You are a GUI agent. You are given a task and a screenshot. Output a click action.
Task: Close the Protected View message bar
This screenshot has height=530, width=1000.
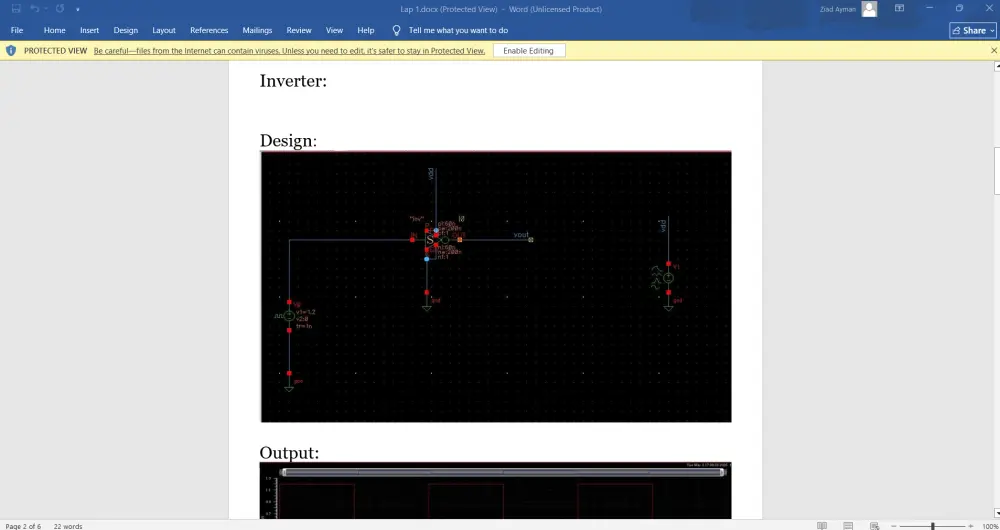click(x=993, y=50)
